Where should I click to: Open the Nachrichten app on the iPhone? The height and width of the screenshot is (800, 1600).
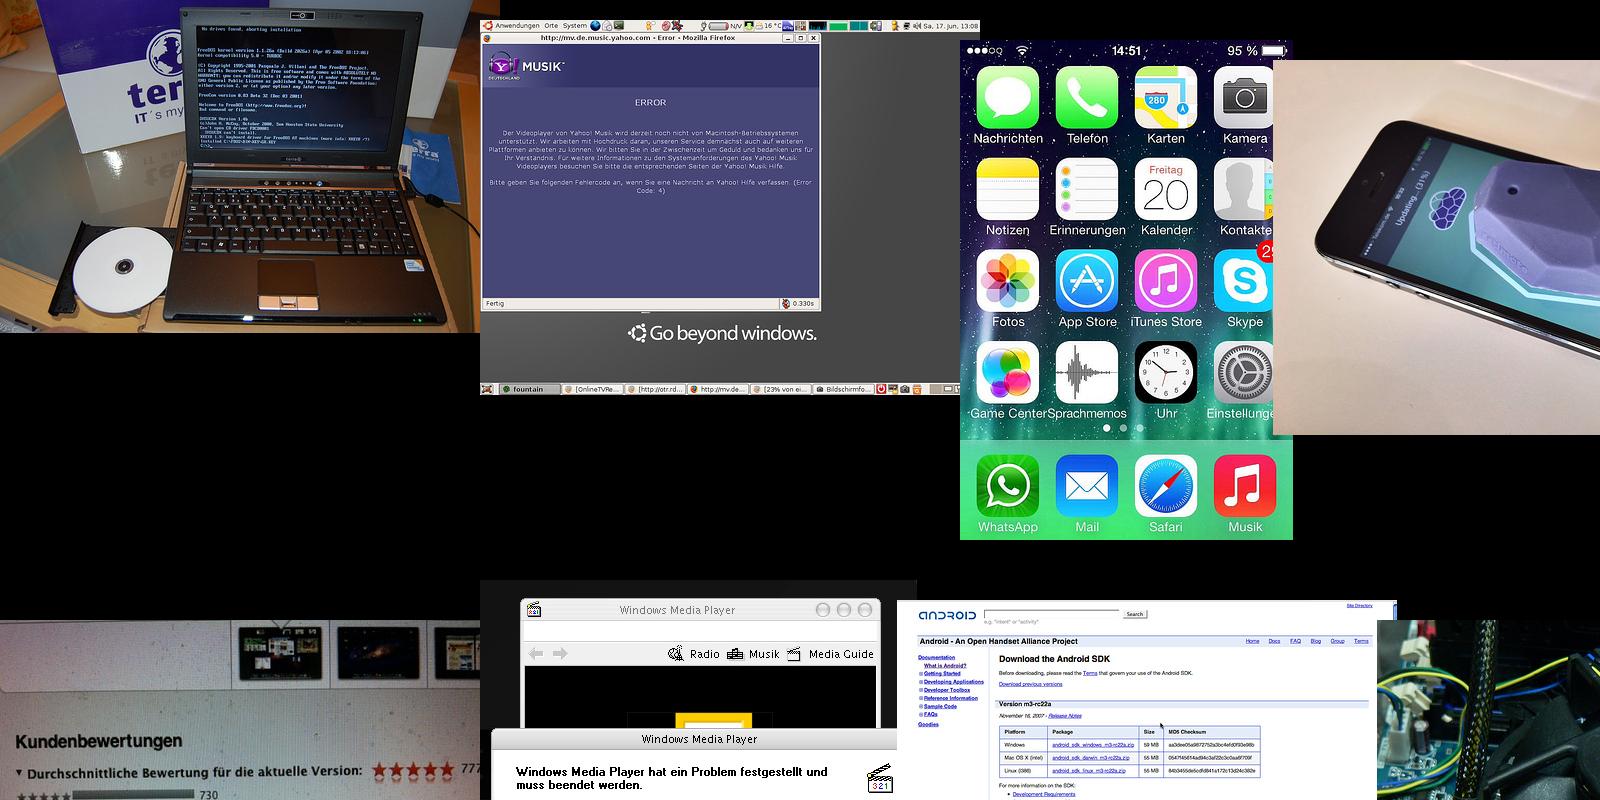click(1008, 97)
